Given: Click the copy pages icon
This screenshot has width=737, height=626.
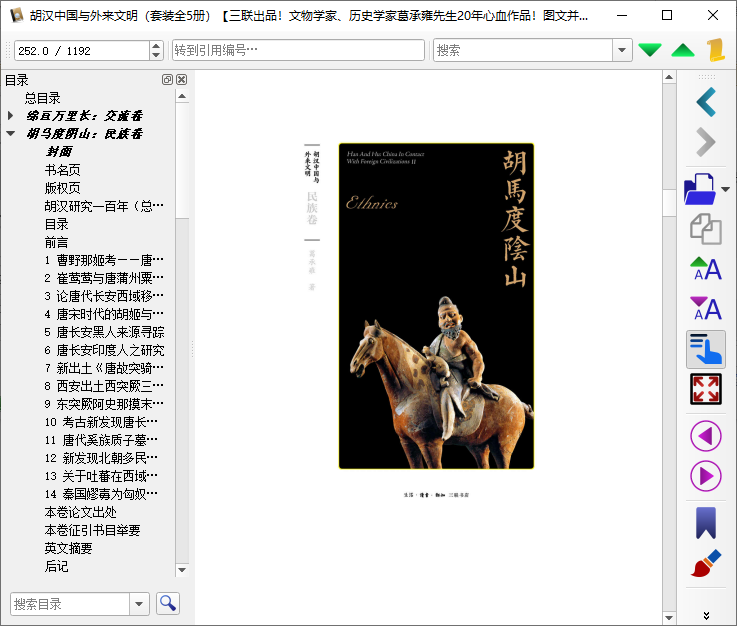Looking at the screenshot, I should click(x=706, y=229).
